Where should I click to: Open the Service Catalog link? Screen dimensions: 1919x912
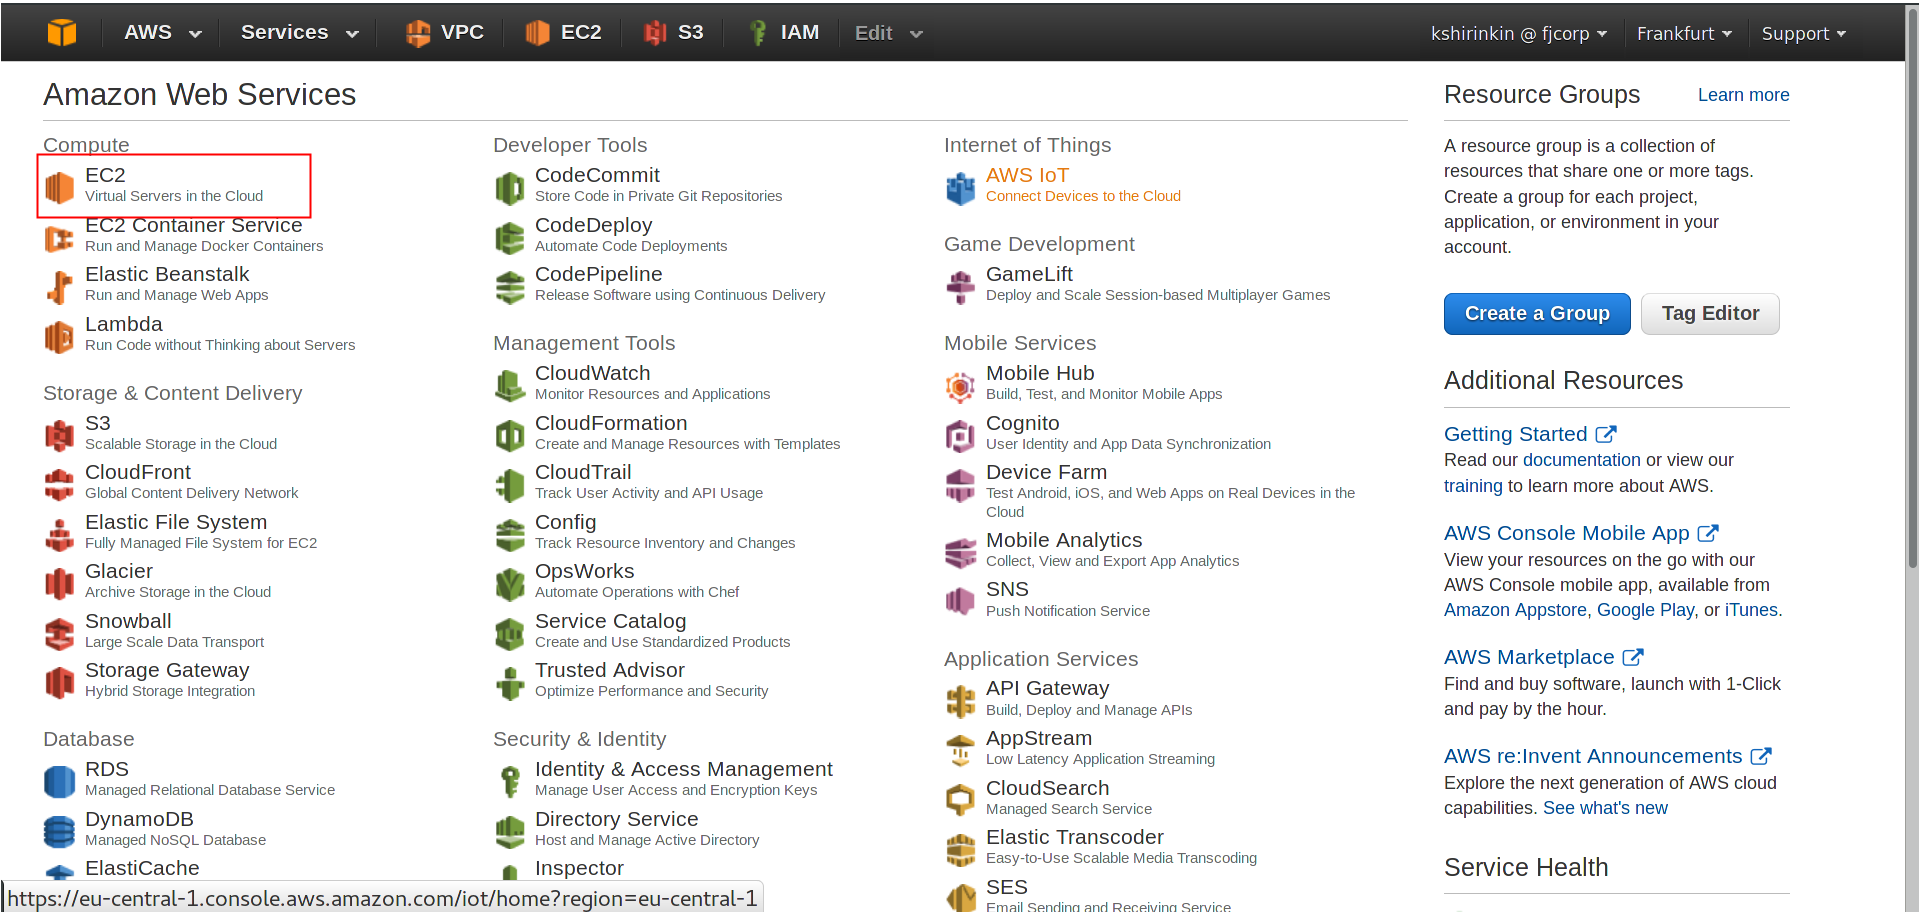(x=610, y=621)
